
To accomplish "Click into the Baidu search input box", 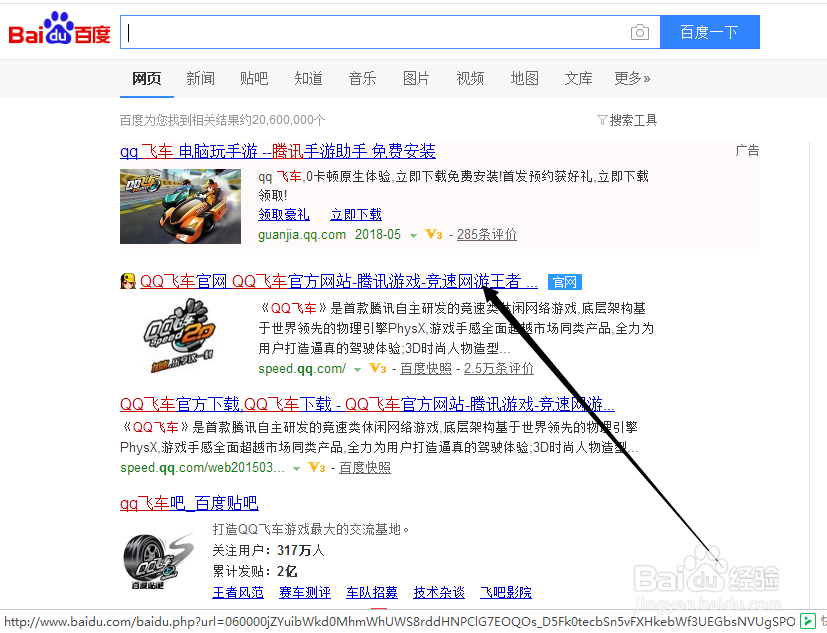I will pos(374,32).
